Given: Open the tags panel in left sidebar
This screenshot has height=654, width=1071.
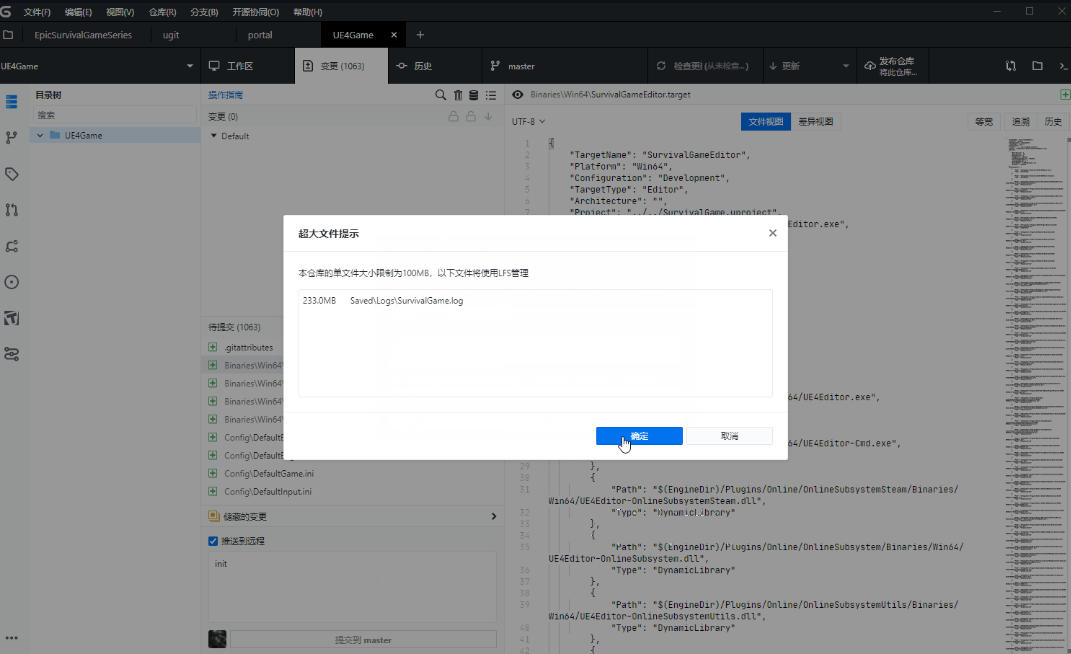Looking at the screenshot, I should coord(12,173).
